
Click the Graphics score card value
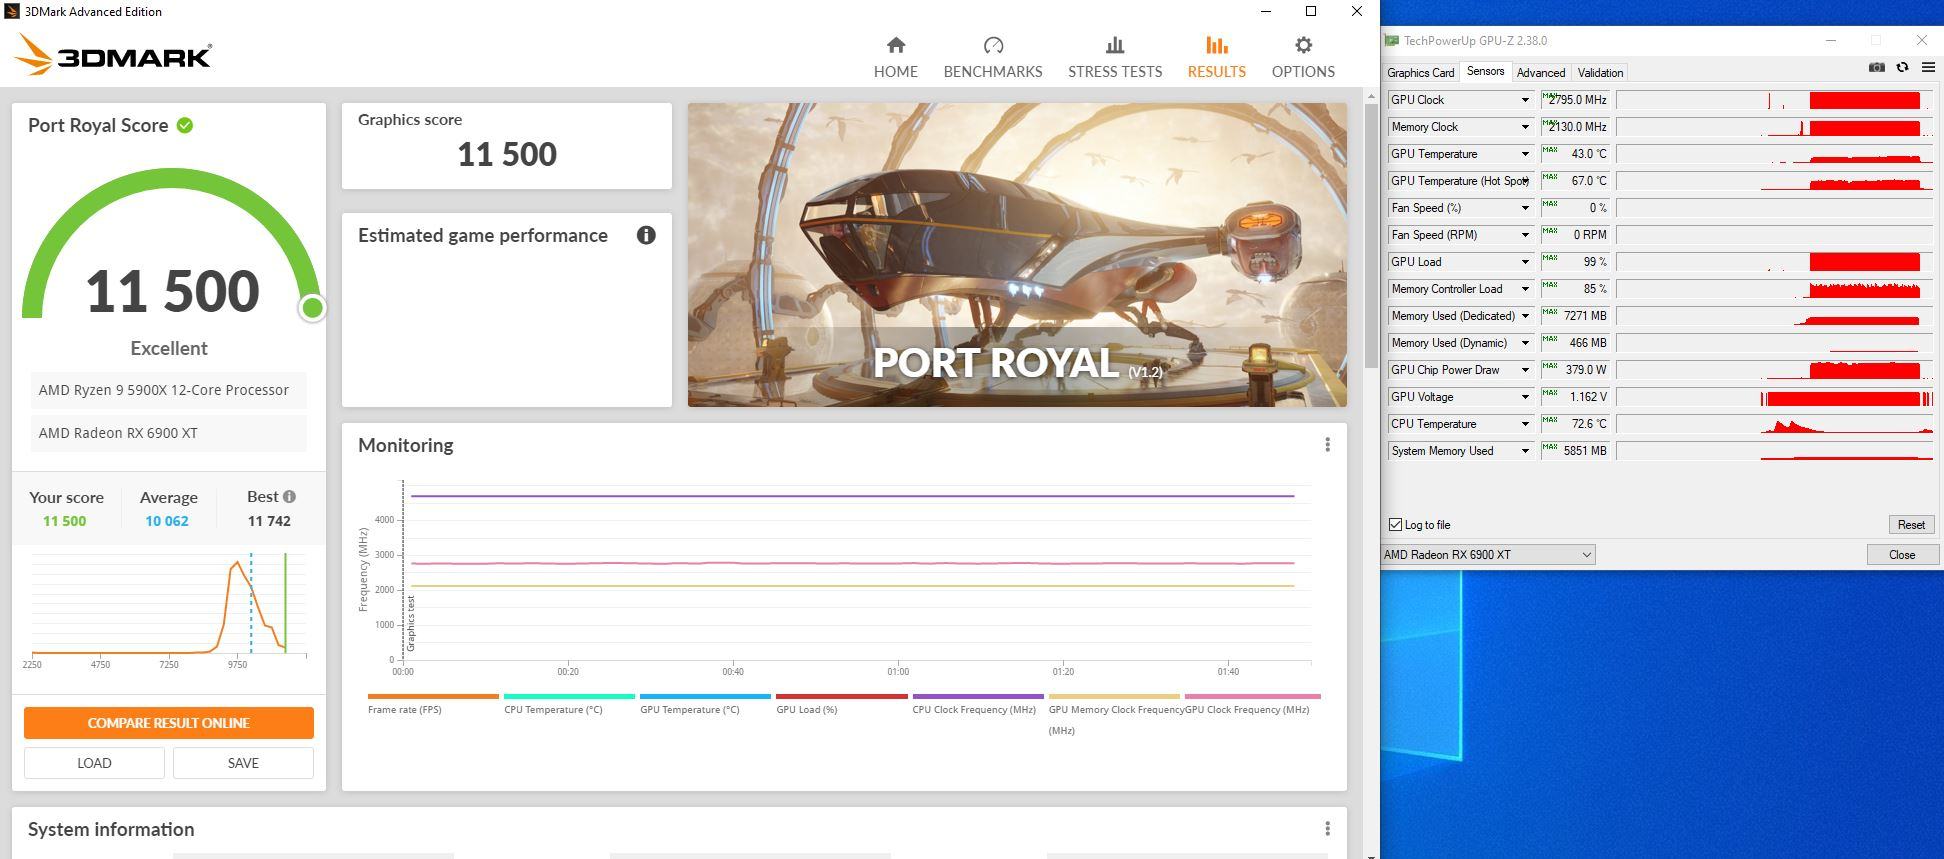coord(507,154)
